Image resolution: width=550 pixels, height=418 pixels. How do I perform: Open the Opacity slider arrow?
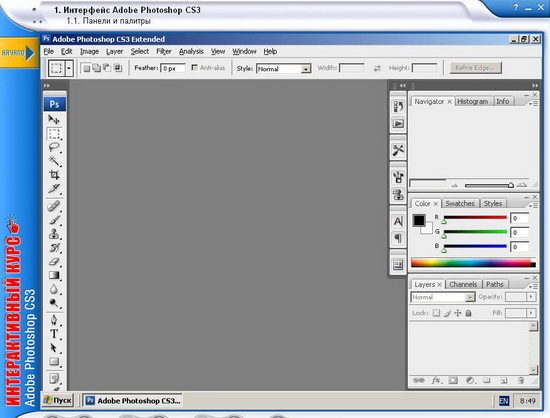[x=531, y=297]
